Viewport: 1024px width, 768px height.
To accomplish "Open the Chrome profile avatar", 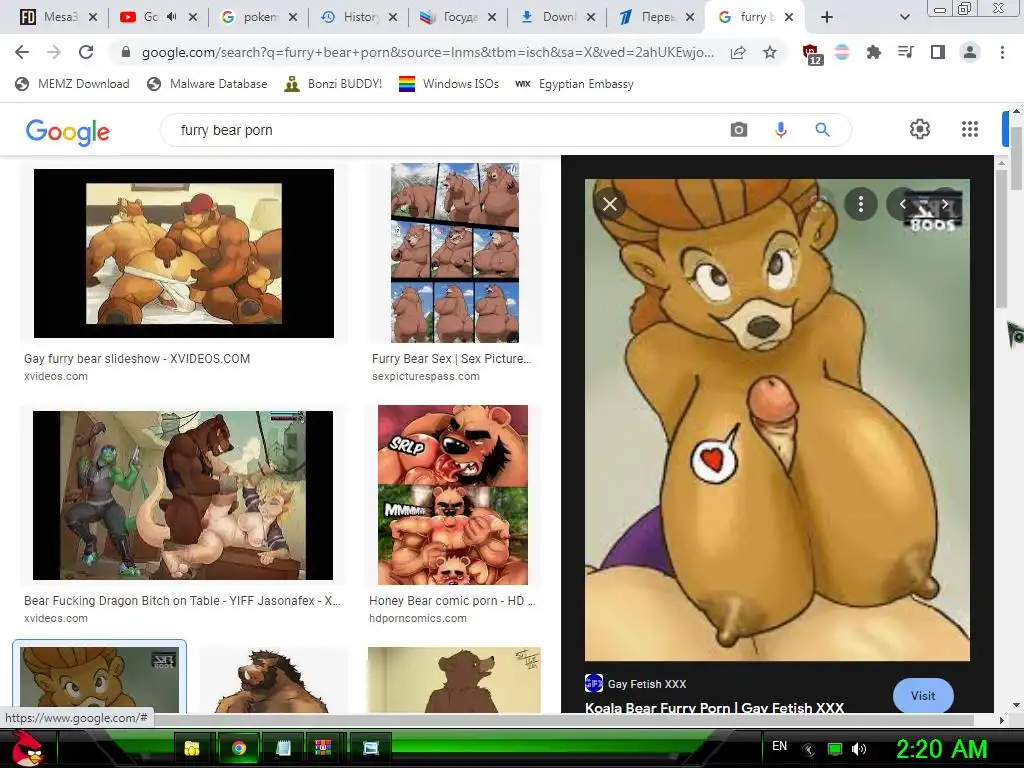I will click(x=970, y=52).
